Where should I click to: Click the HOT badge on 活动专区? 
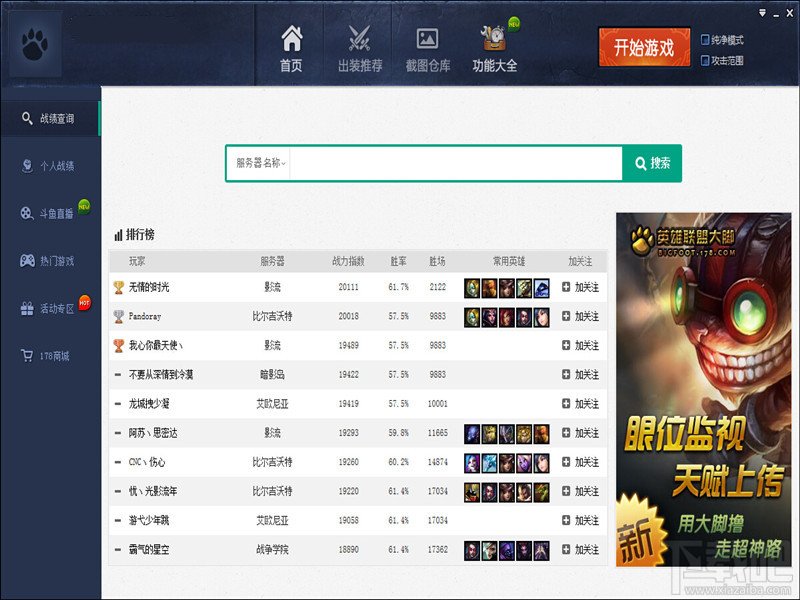pyautogui.click(x=84, y=303)
